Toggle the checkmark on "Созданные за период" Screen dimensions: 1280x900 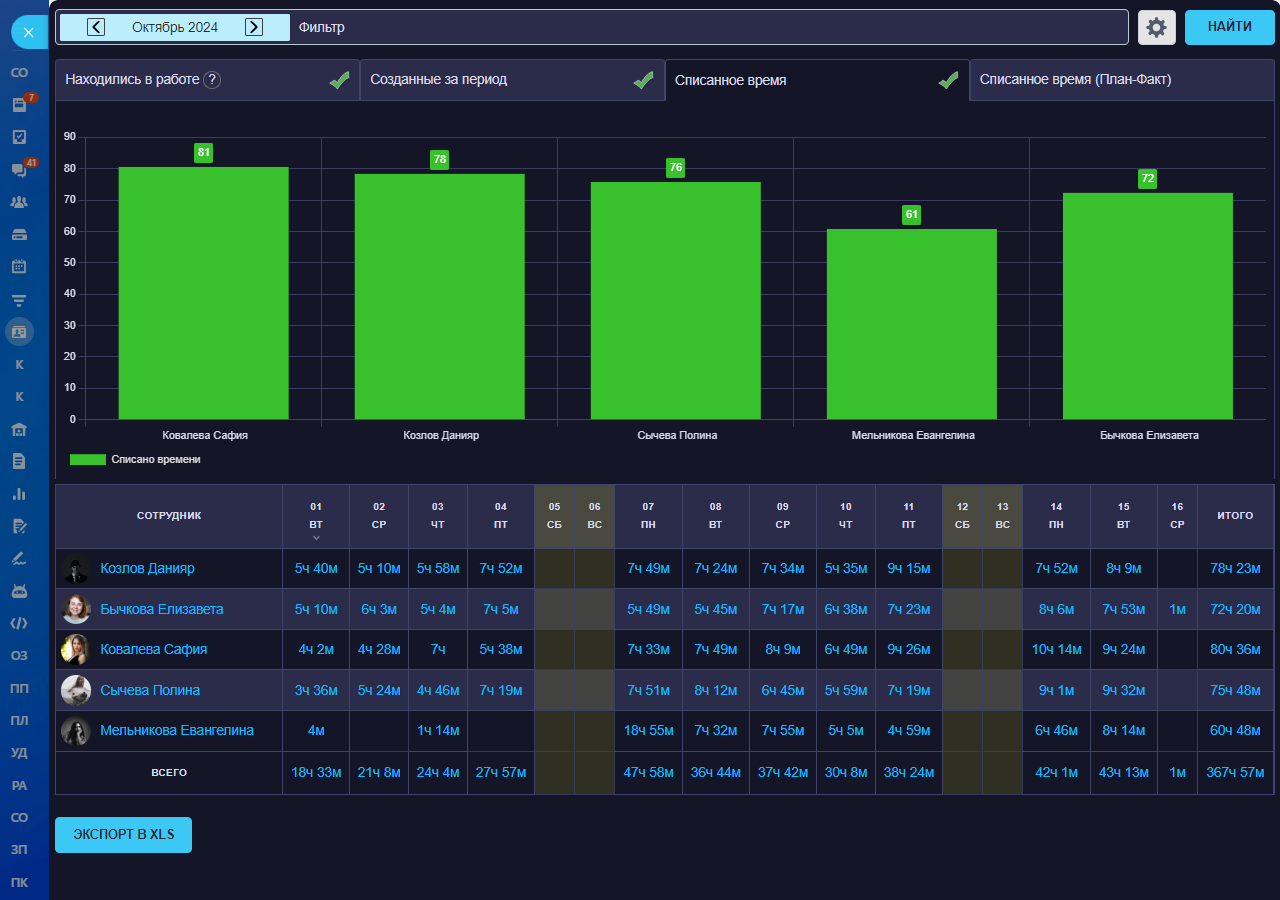coord(643,80)
